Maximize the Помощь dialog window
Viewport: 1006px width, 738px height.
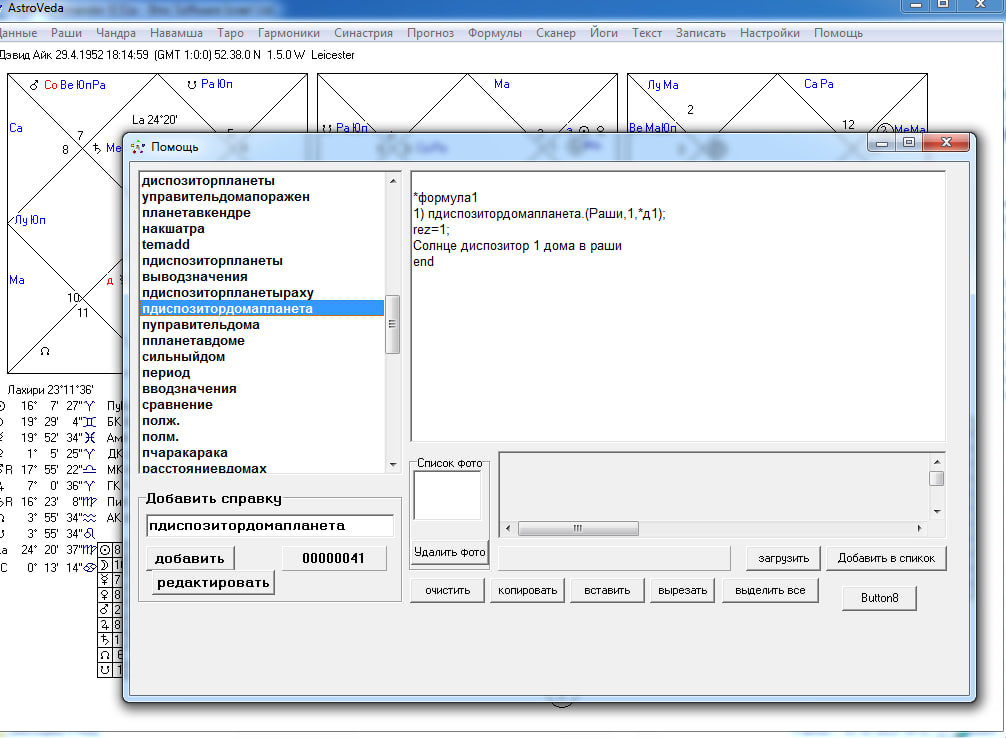908,143
